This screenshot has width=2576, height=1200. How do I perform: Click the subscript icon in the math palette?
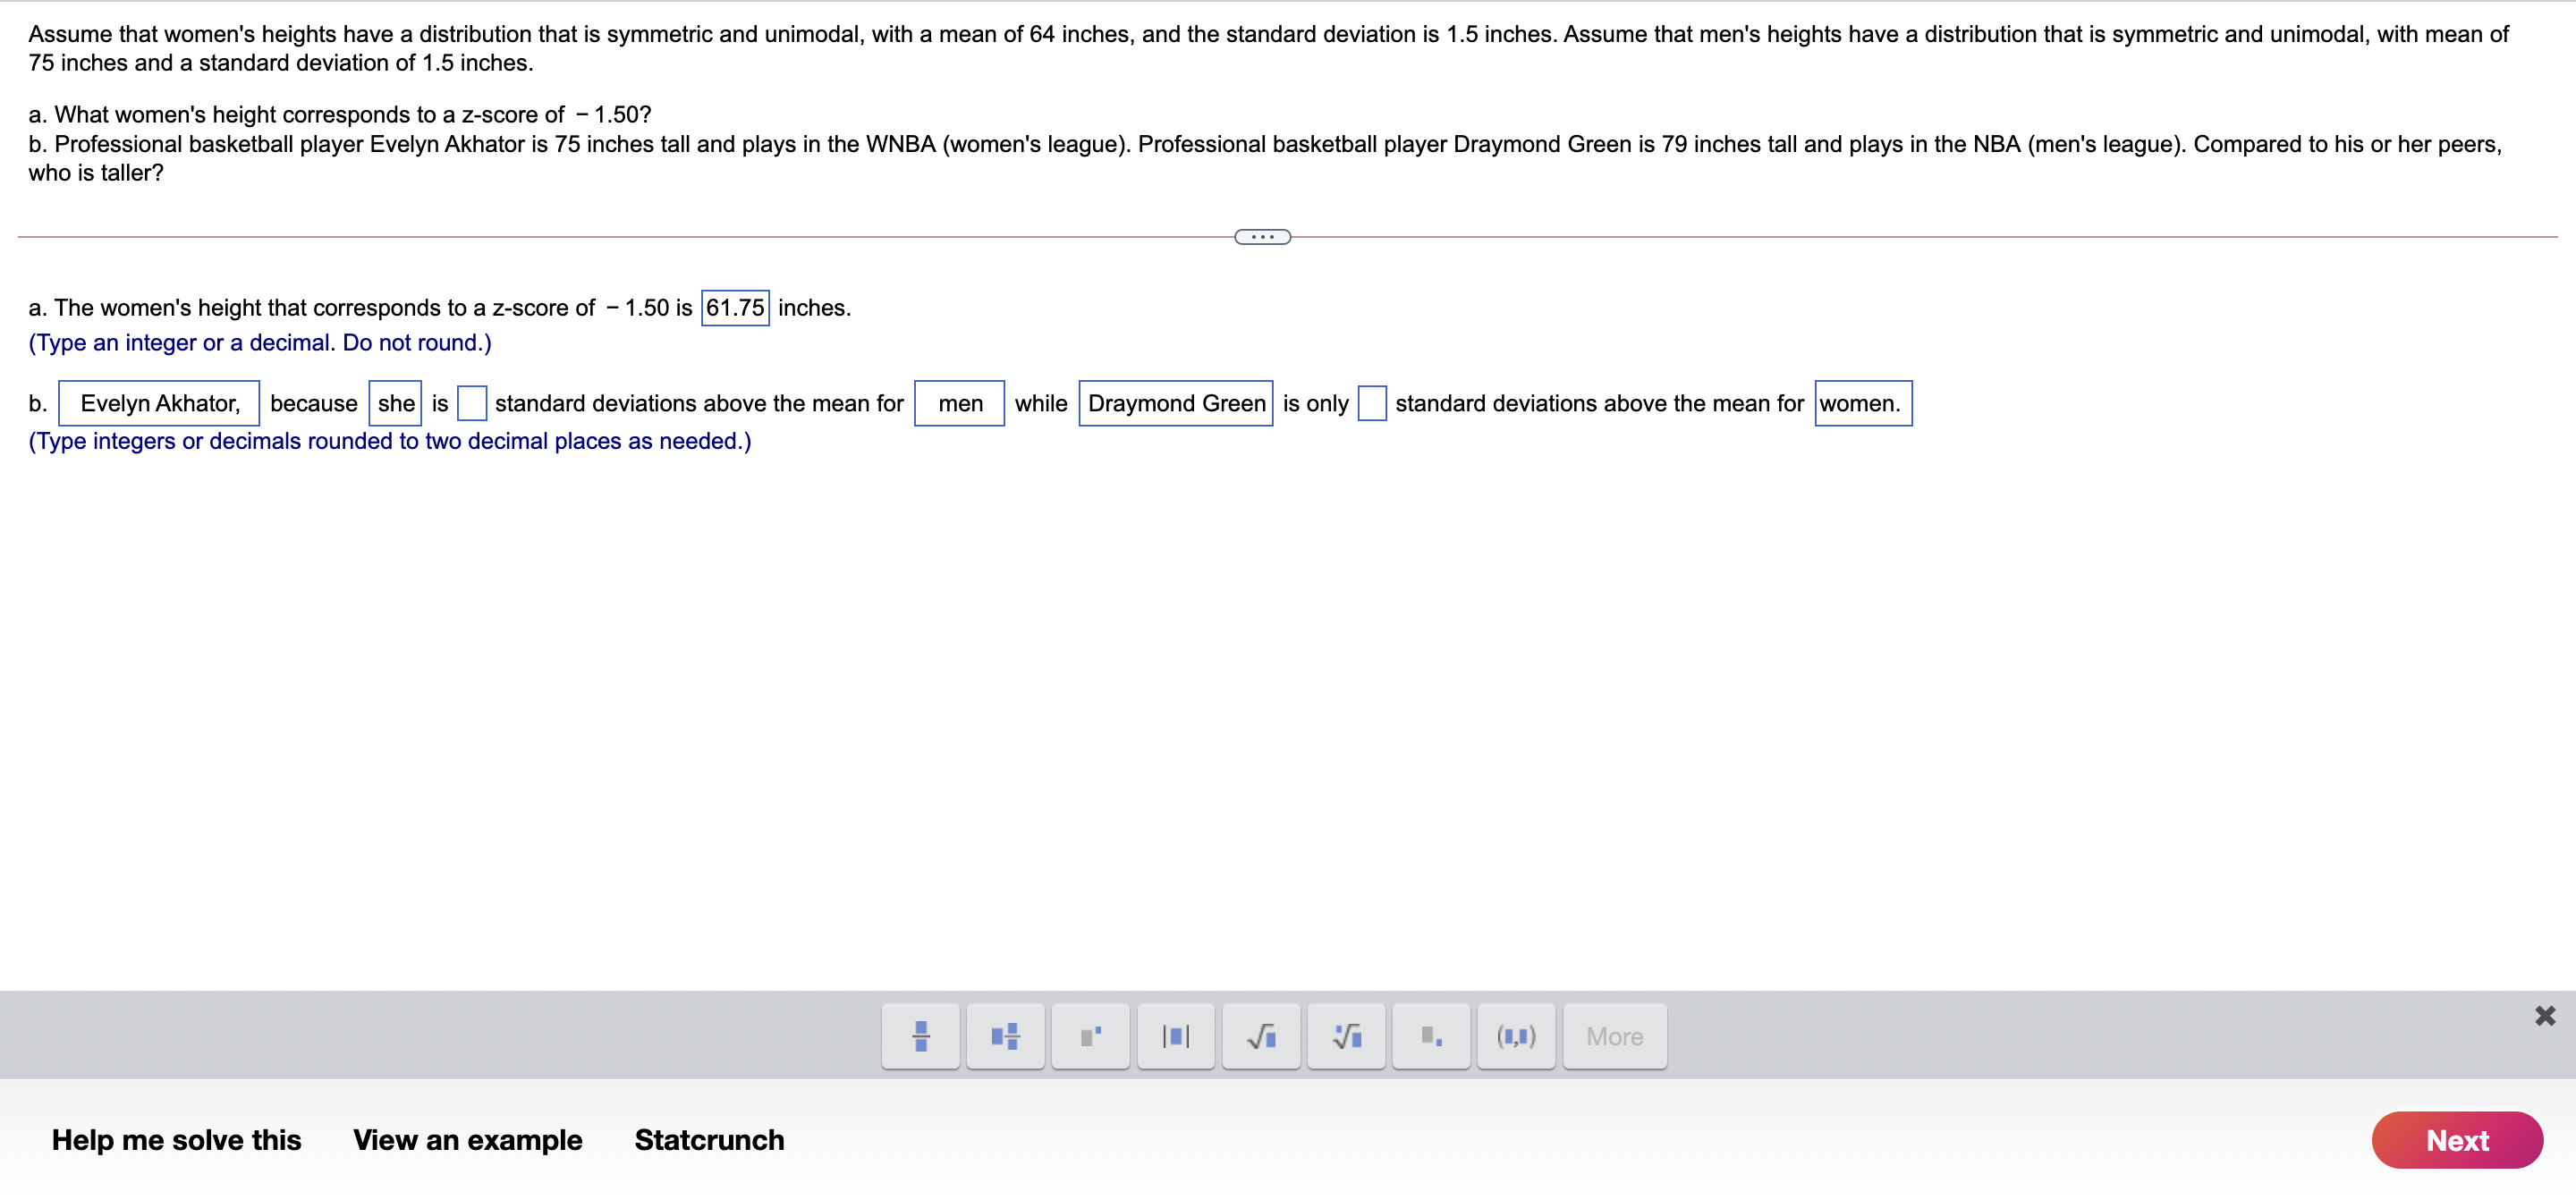click(x=1431, y=1036)
